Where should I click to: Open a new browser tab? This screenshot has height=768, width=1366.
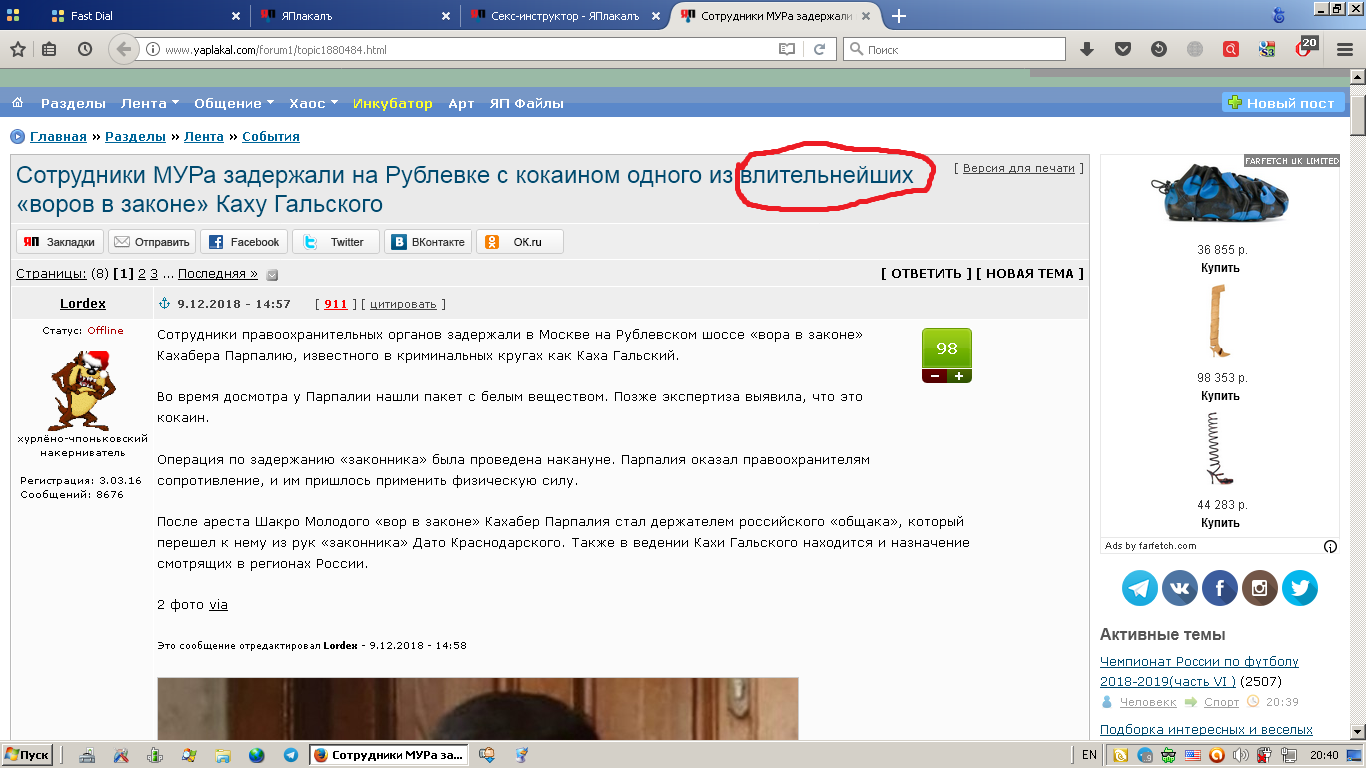click(899, 16)
